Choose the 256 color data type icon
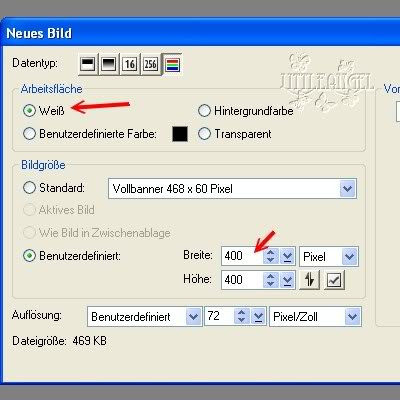The height and width of the screenshot is (400, 400). point(150,64)
